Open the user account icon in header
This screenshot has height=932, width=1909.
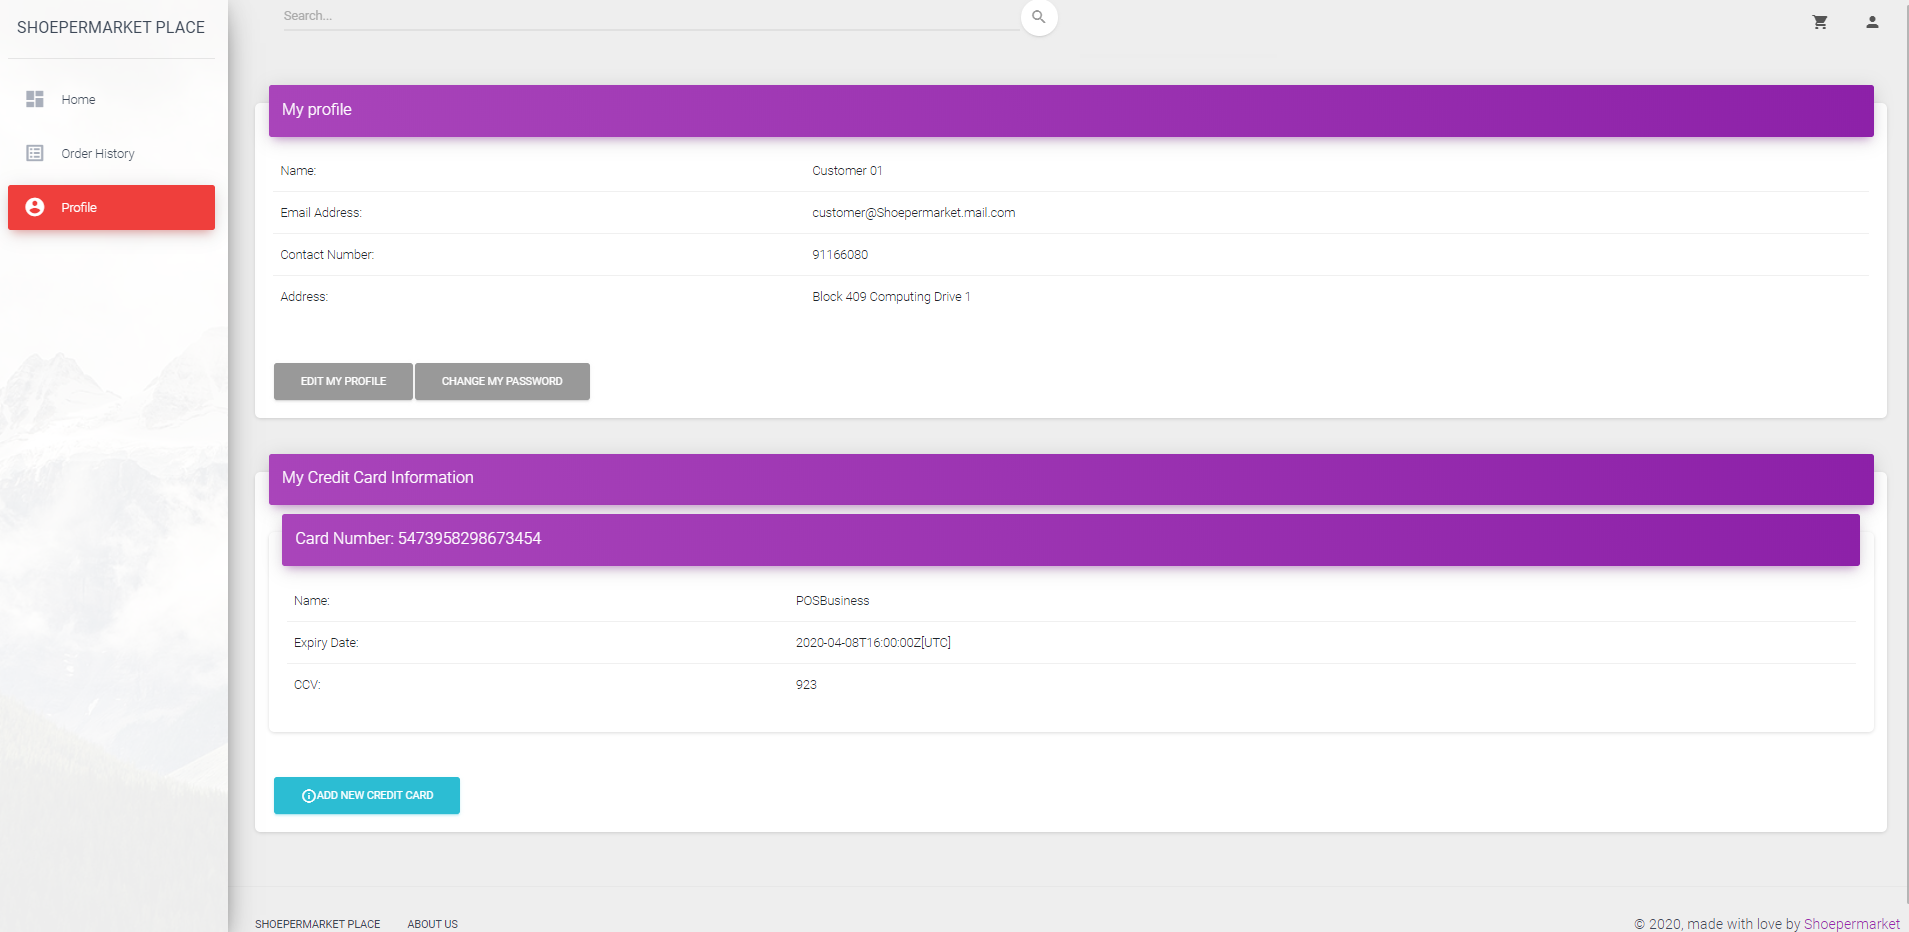(1872, 22)
